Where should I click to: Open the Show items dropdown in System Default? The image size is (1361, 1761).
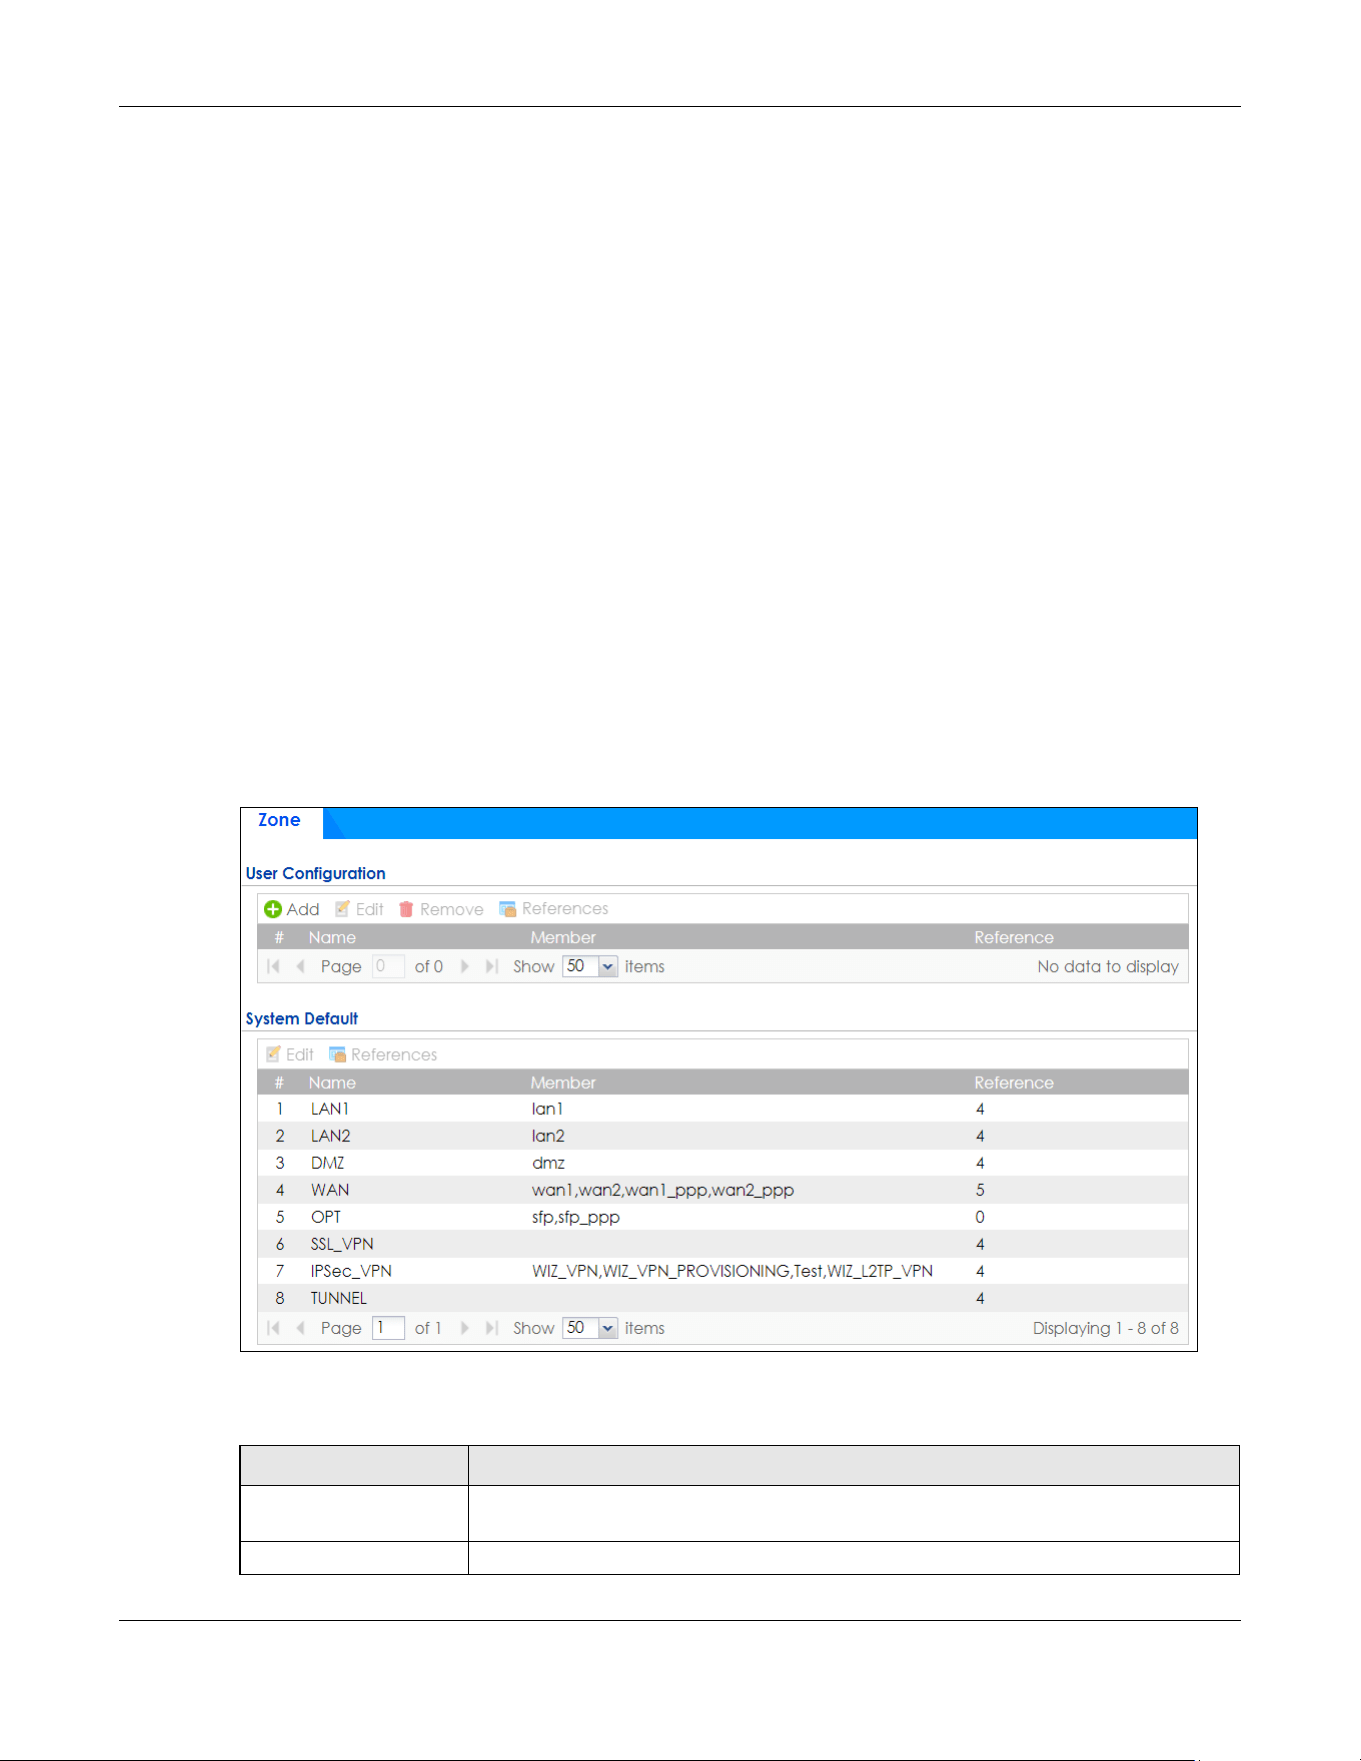coord(608,1328)
